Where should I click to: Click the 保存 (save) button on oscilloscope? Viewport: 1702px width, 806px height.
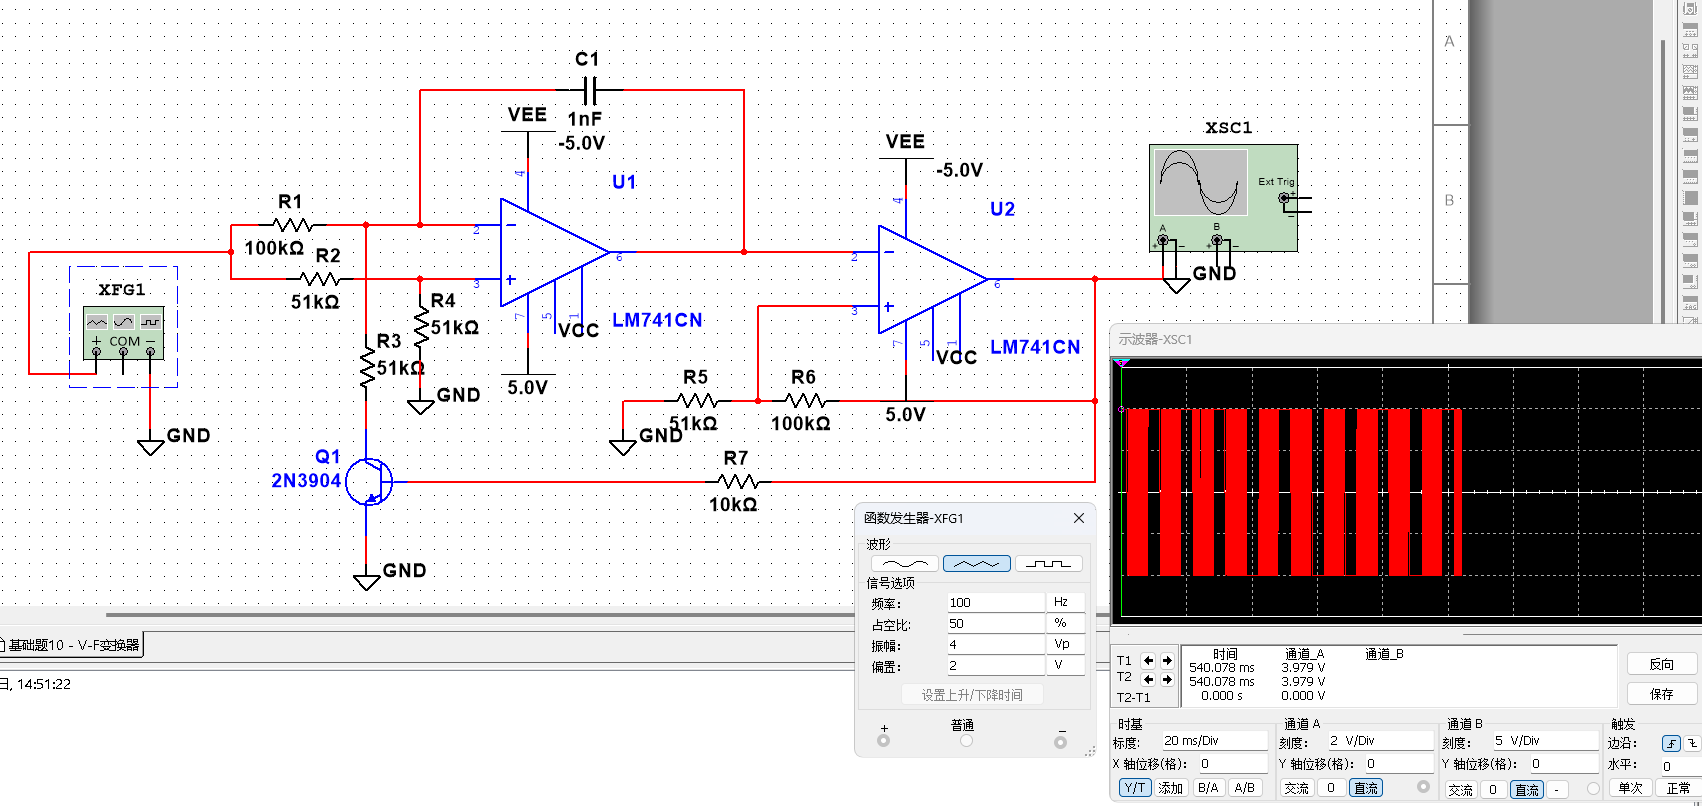1661,693
